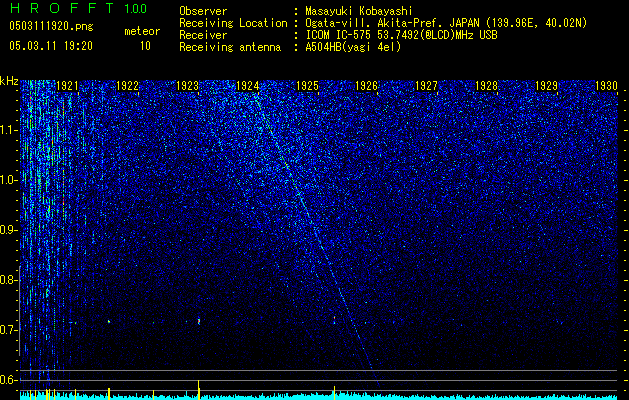Image resolution: width=629 pixels, height=400 pixels.
Task: Click the Receiver label
Action: coord(203,35)
